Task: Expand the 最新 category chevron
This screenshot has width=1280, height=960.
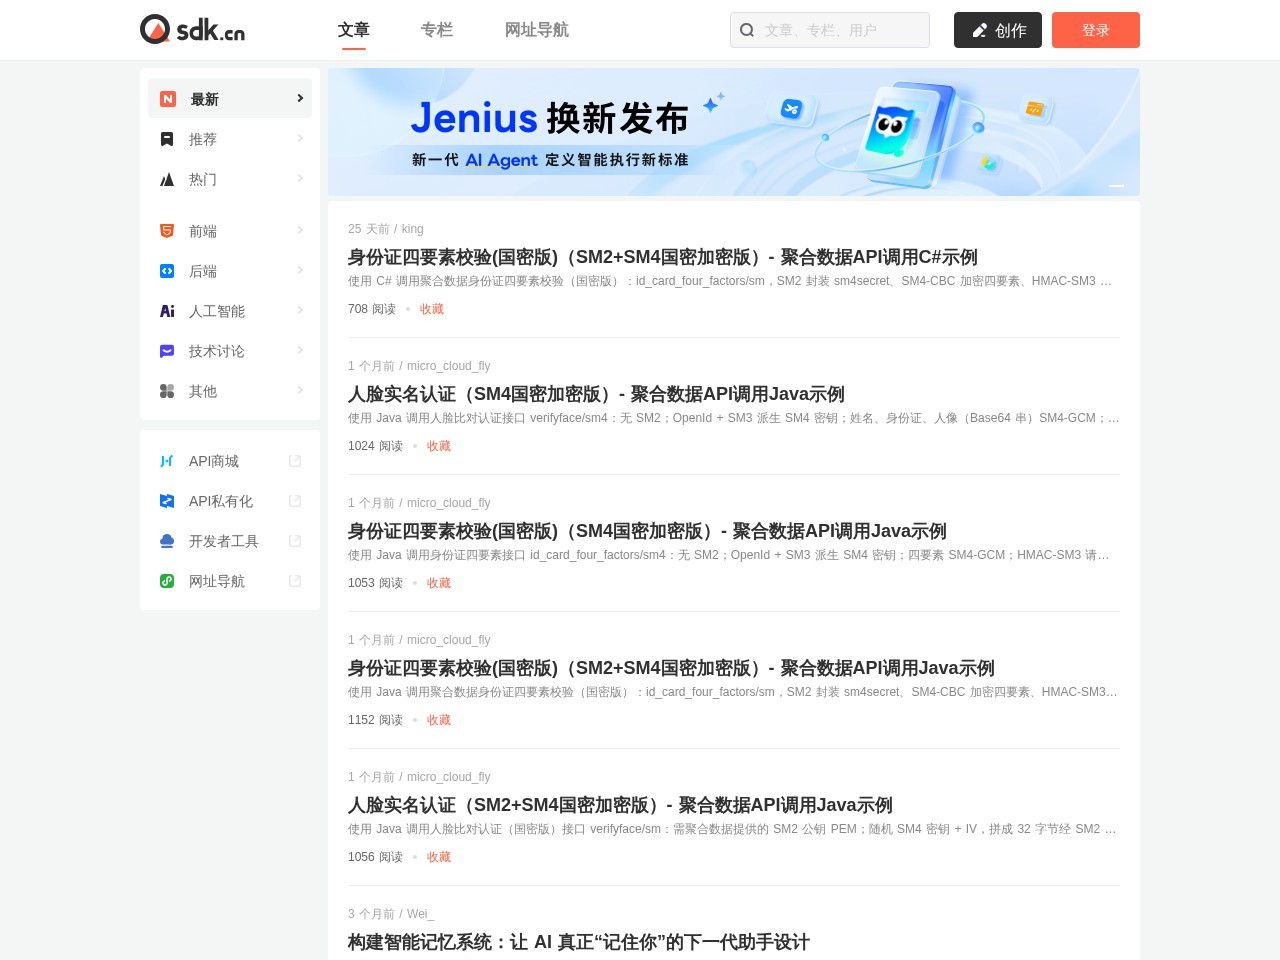Action: (300, 98)
